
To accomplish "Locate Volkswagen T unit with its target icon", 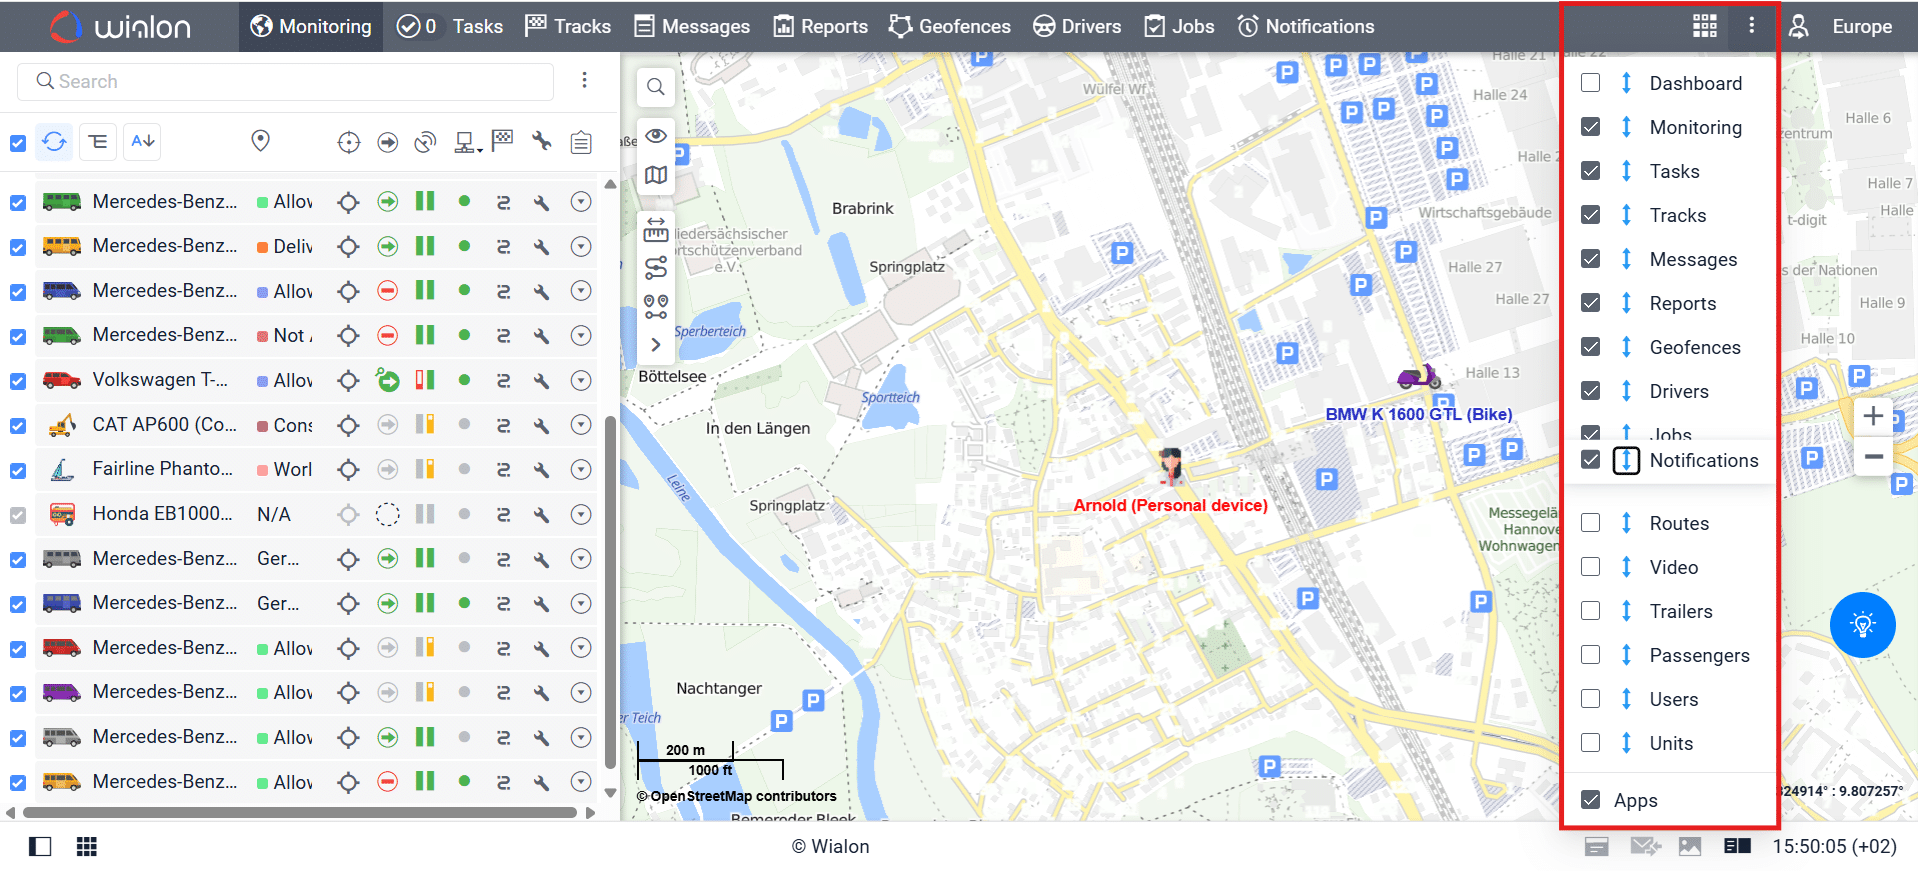I will [x=348, y=380].
